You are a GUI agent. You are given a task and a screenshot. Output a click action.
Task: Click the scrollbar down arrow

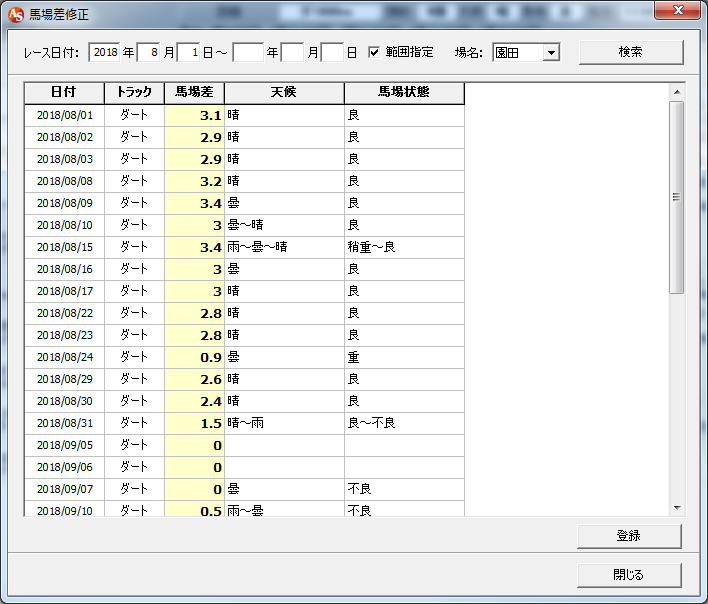tap(677, 508)
